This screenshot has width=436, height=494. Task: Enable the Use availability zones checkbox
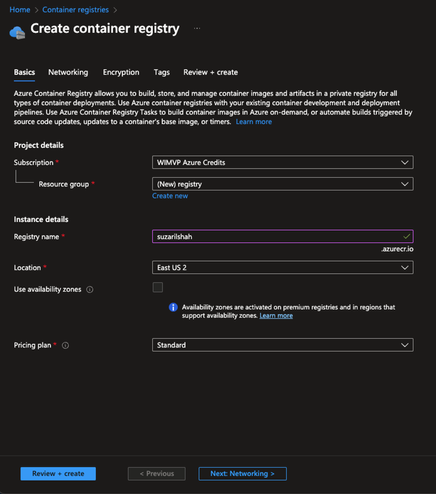[x=158, y=287]
